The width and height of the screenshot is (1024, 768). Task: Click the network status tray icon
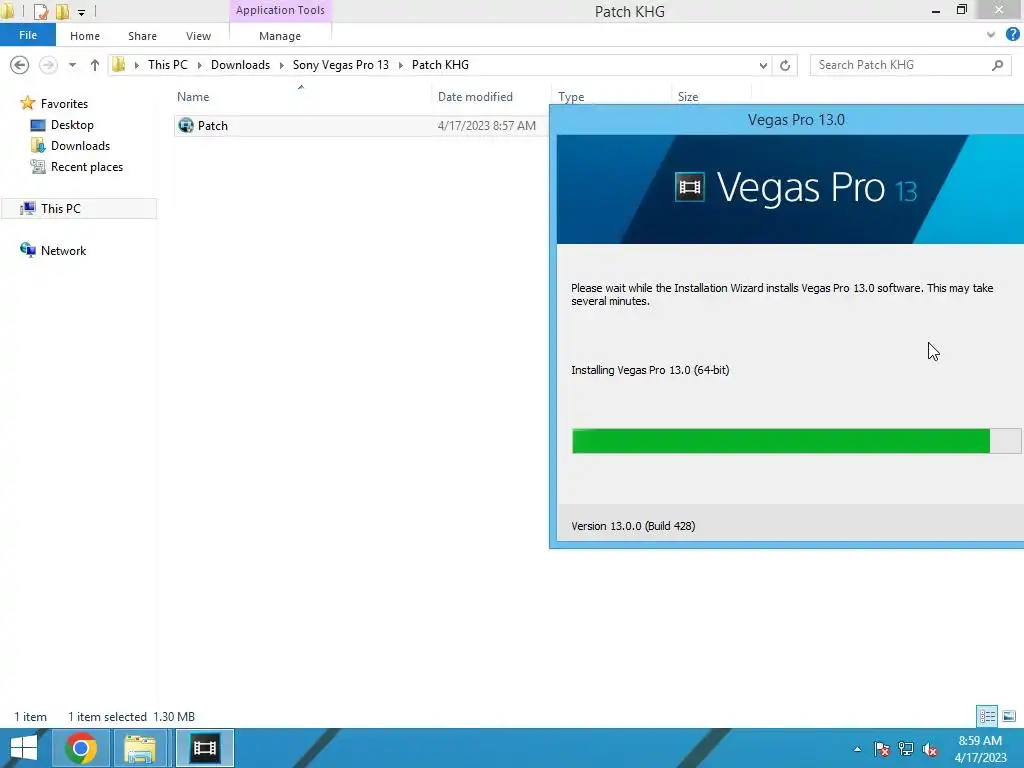[x=906, y=749]
